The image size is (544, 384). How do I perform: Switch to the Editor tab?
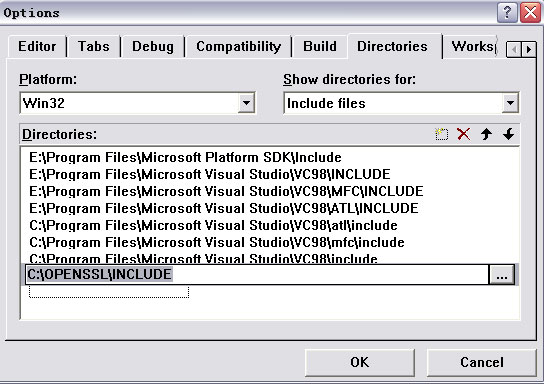coord(37,46)
